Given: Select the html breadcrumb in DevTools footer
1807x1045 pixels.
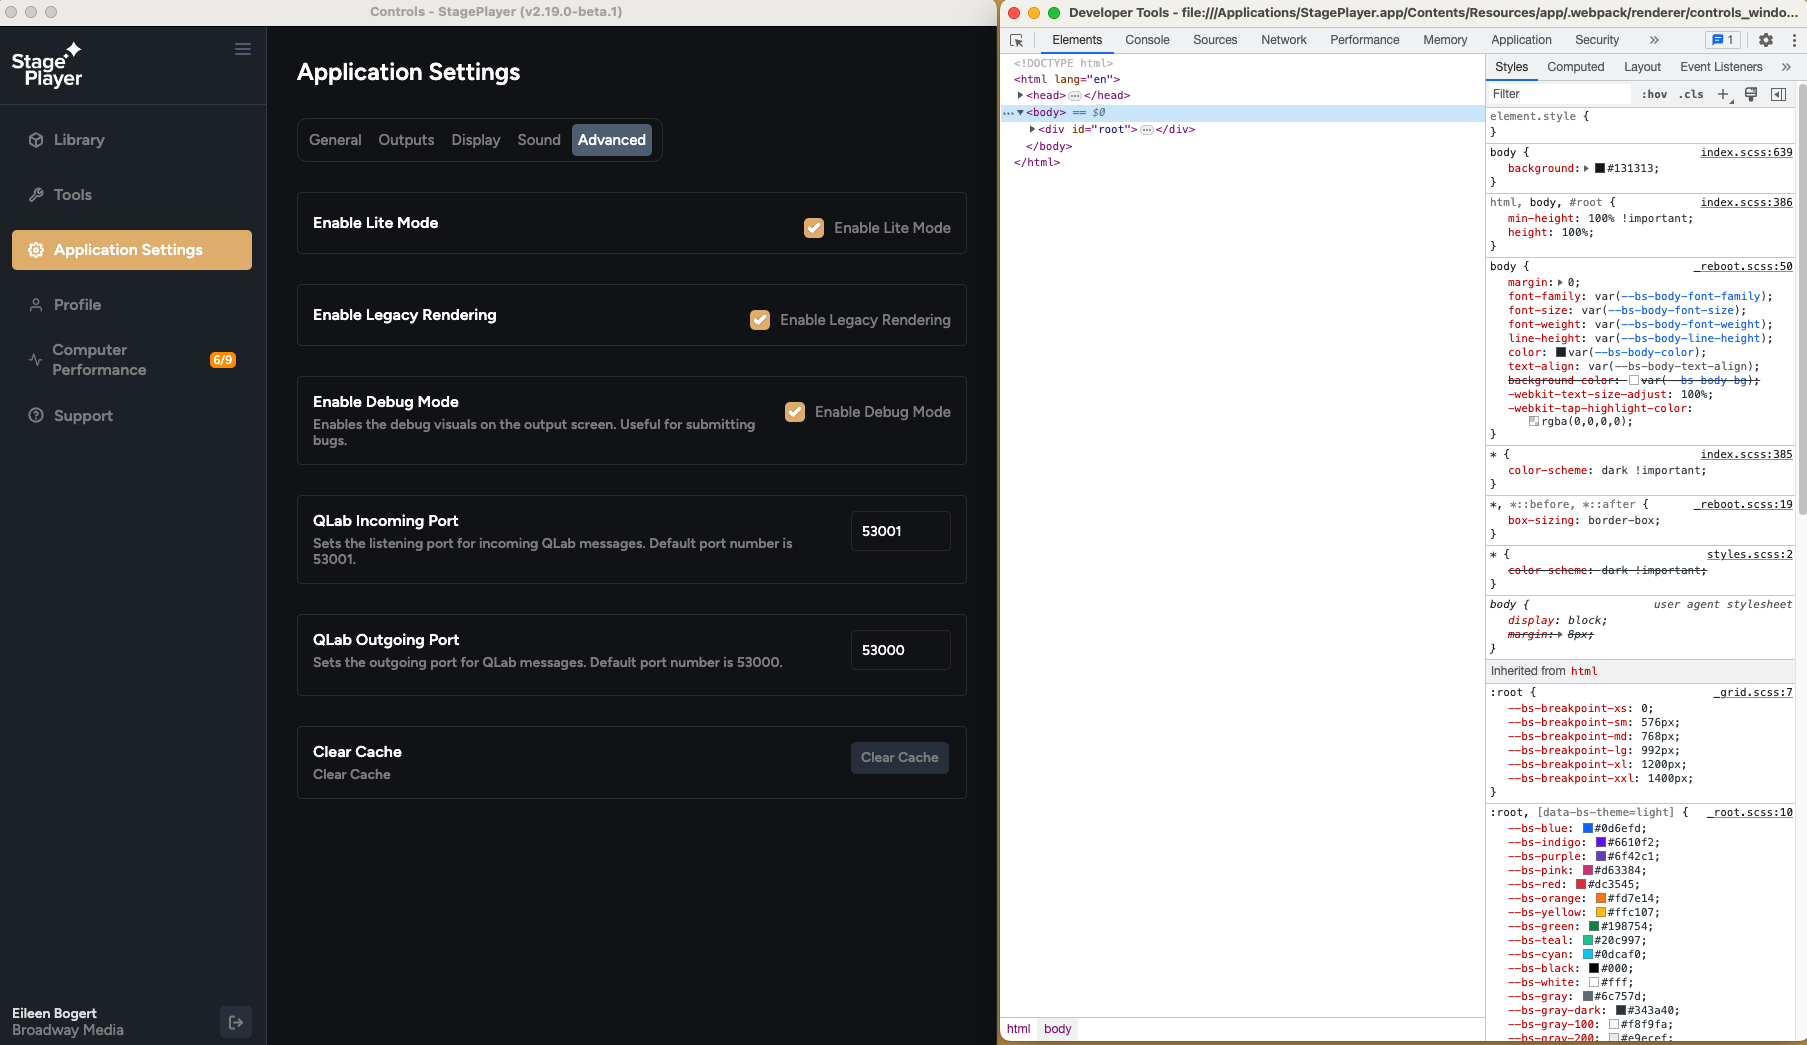Looking at the screenshot, I should pyautogui.click(x=1018, y=1029).
